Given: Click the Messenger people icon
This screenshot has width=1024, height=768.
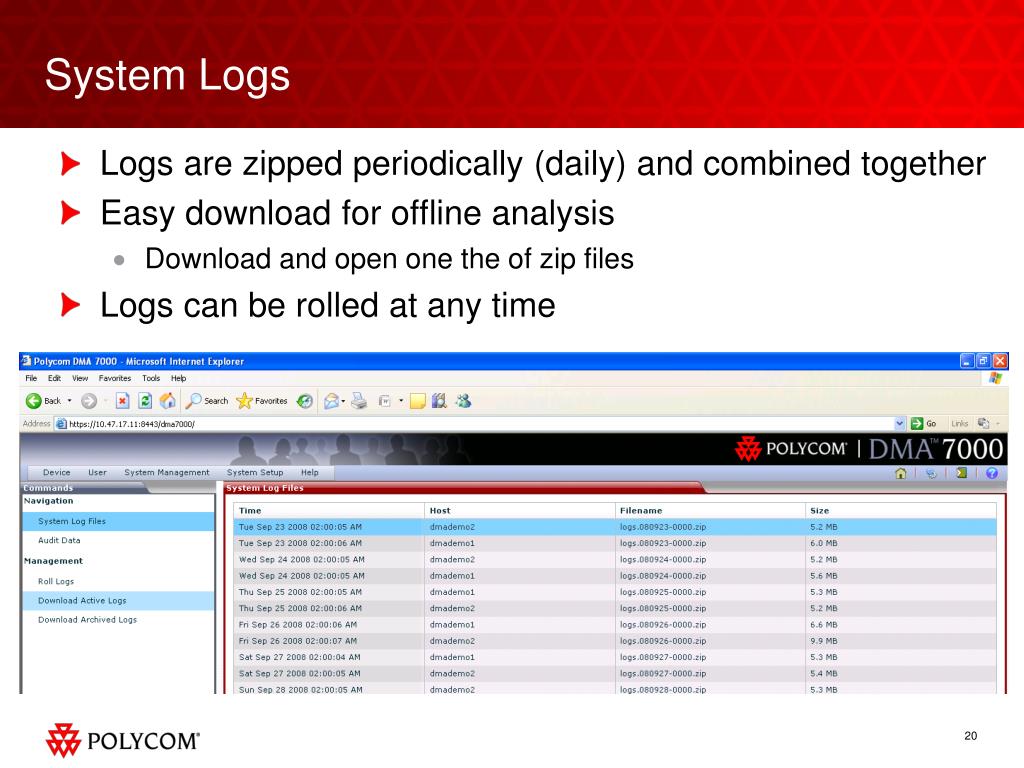Looking at the screenshot, I should coord(464,401).
